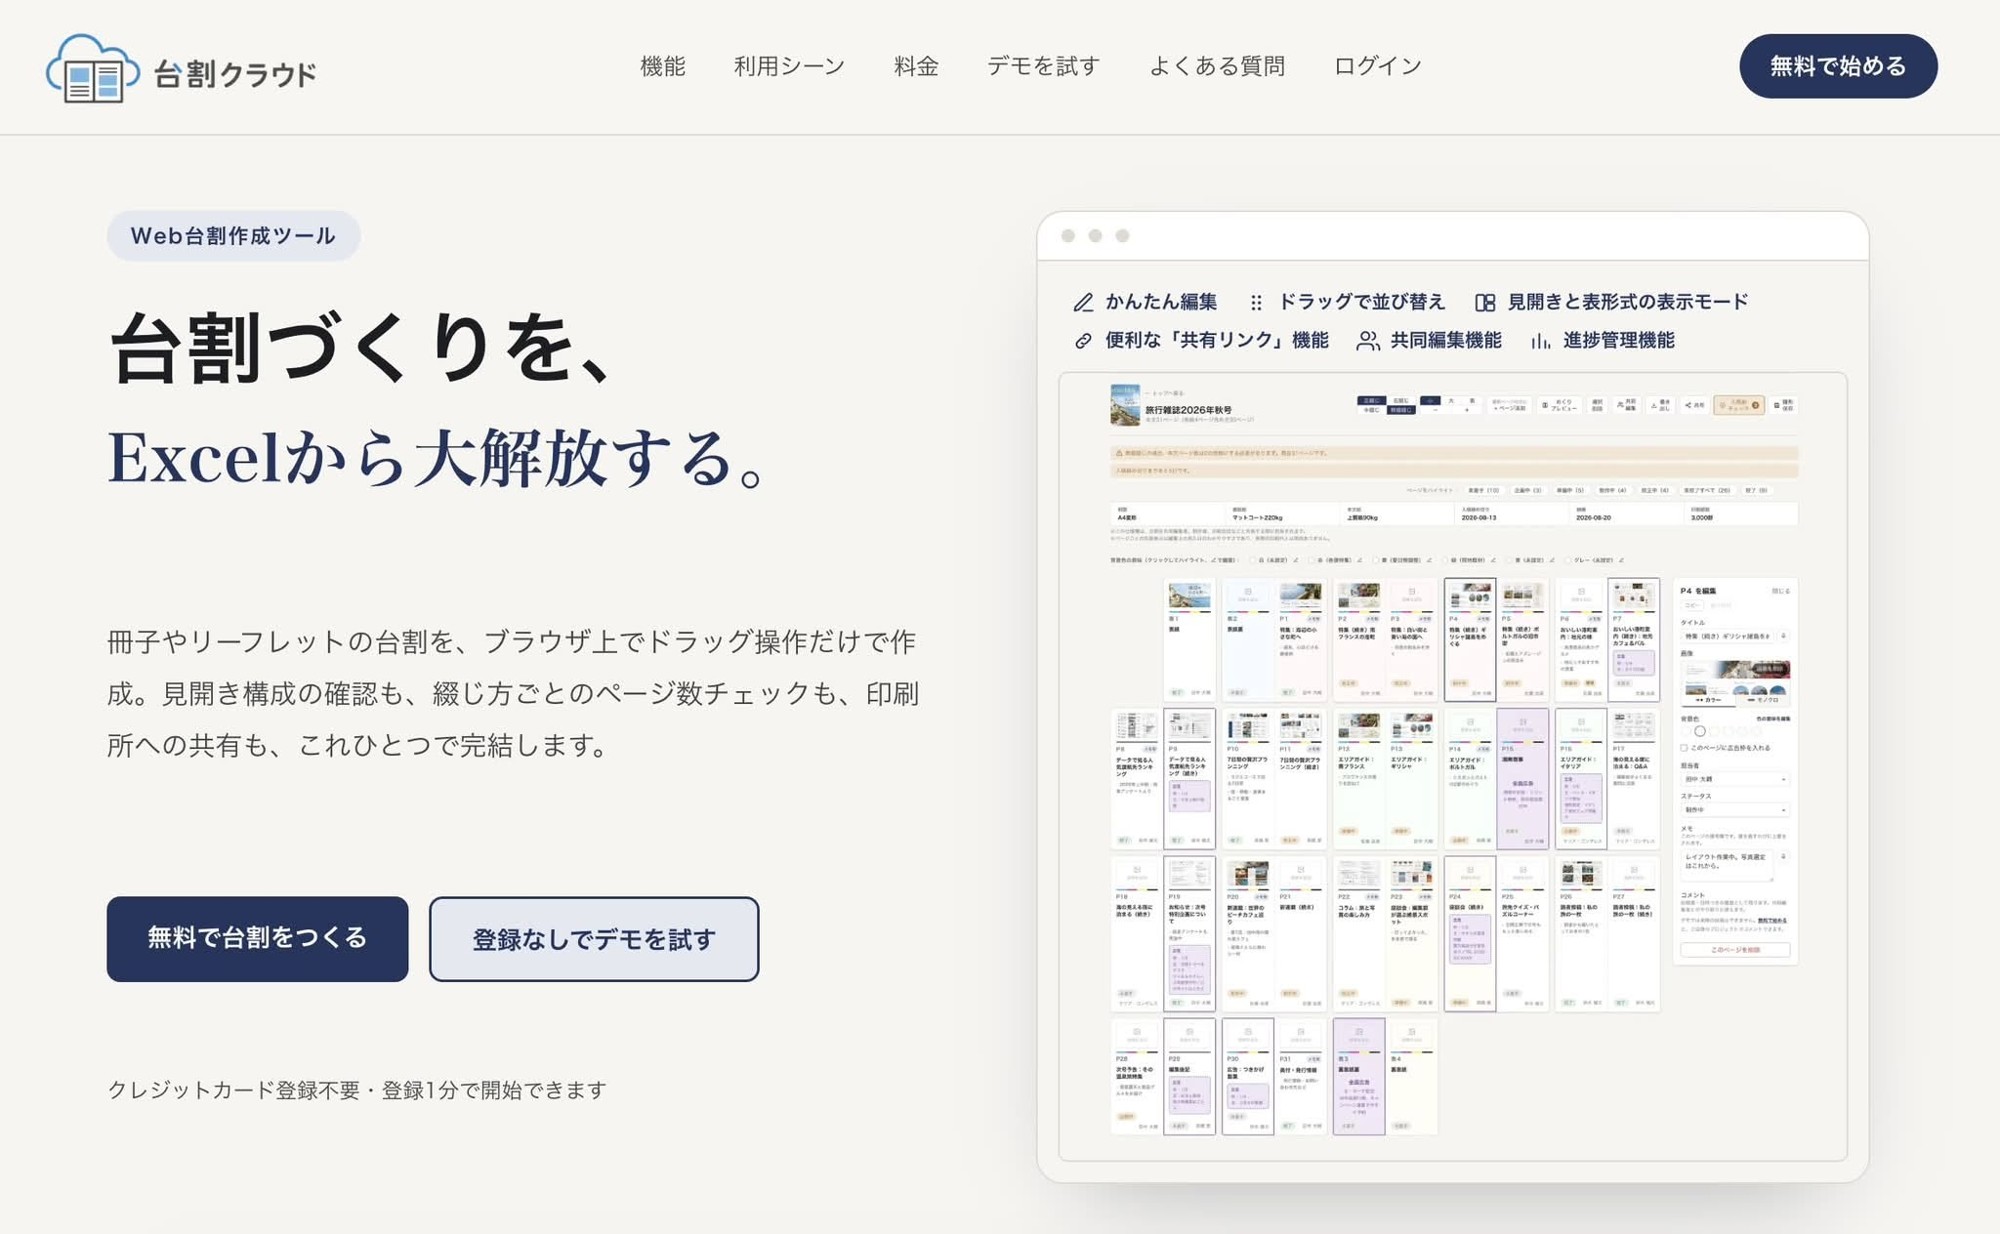Viewport: 2000px width, 1234px height.
Task: Select the P17 海の見える宿 Q&A page card
Action: [1634, 779]
